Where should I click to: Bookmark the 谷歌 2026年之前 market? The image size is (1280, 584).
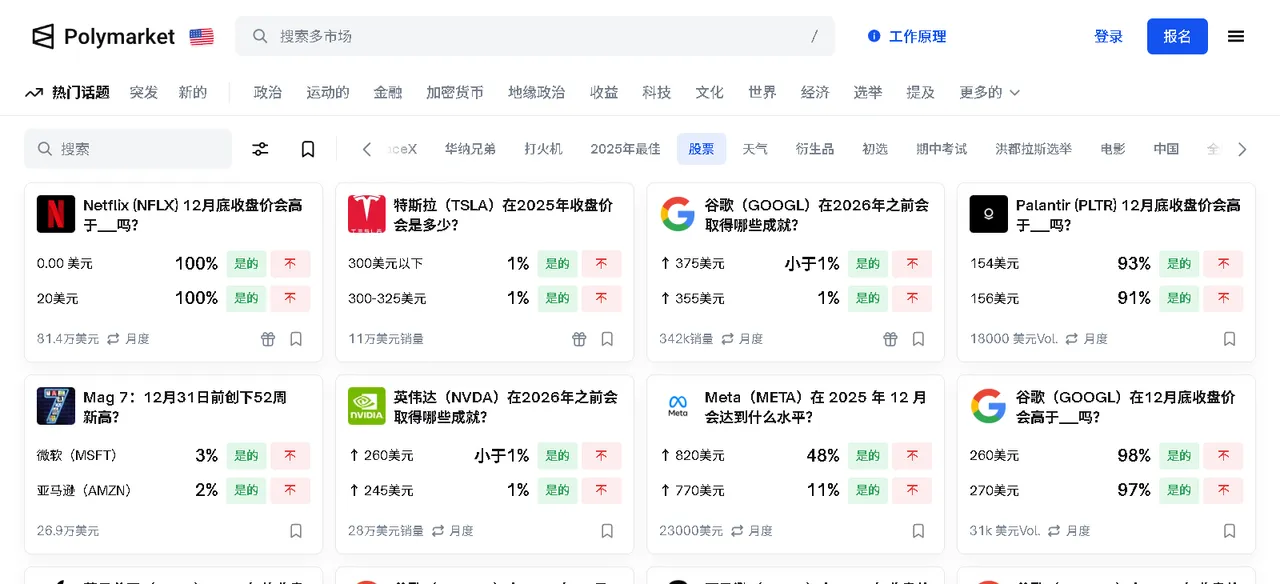(x=918, y=339)
